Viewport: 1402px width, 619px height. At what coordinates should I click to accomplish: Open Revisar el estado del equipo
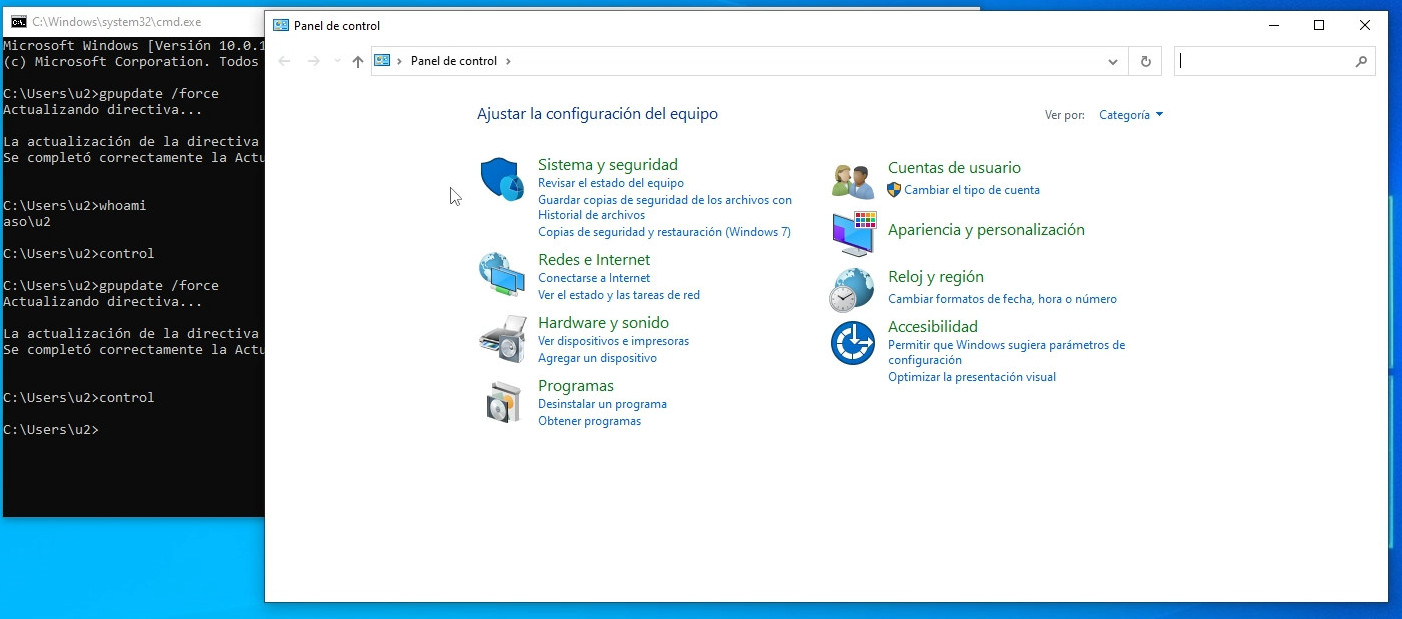pos(610,183)
